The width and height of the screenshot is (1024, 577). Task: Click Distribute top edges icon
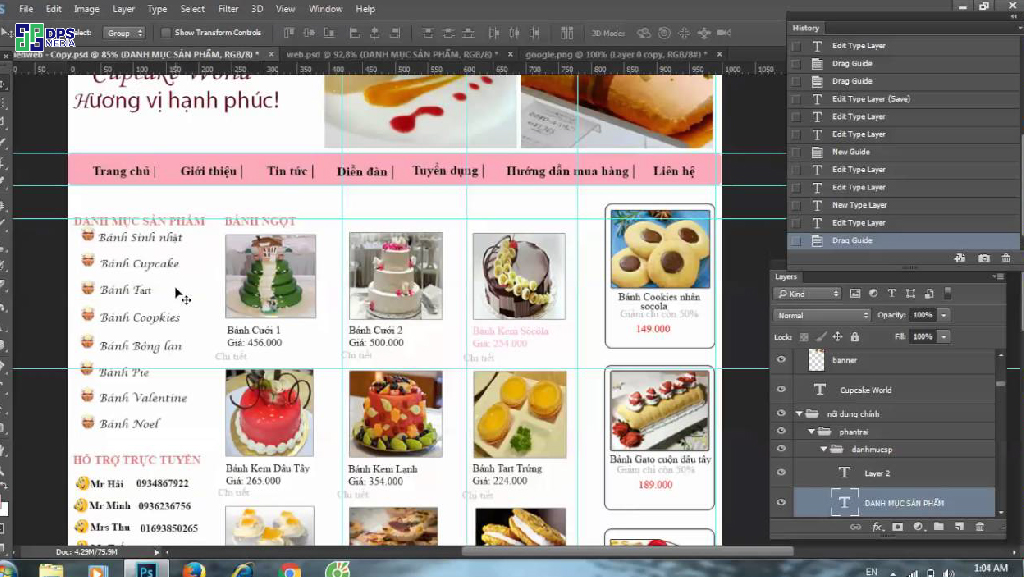[x=428, y=33]
